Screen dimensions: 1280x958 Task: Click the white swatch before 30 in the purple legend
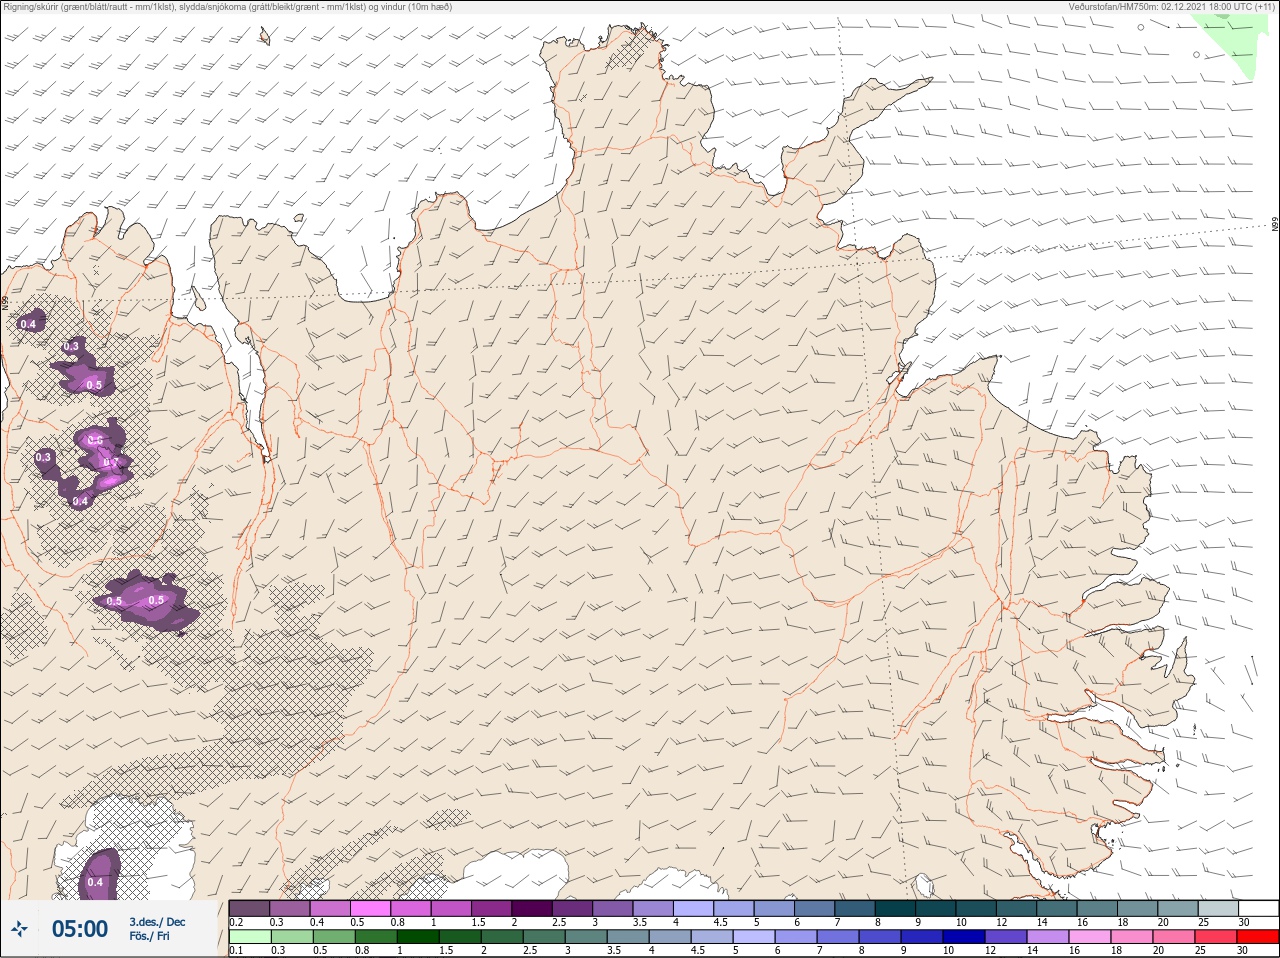(x=1258, y=908)
